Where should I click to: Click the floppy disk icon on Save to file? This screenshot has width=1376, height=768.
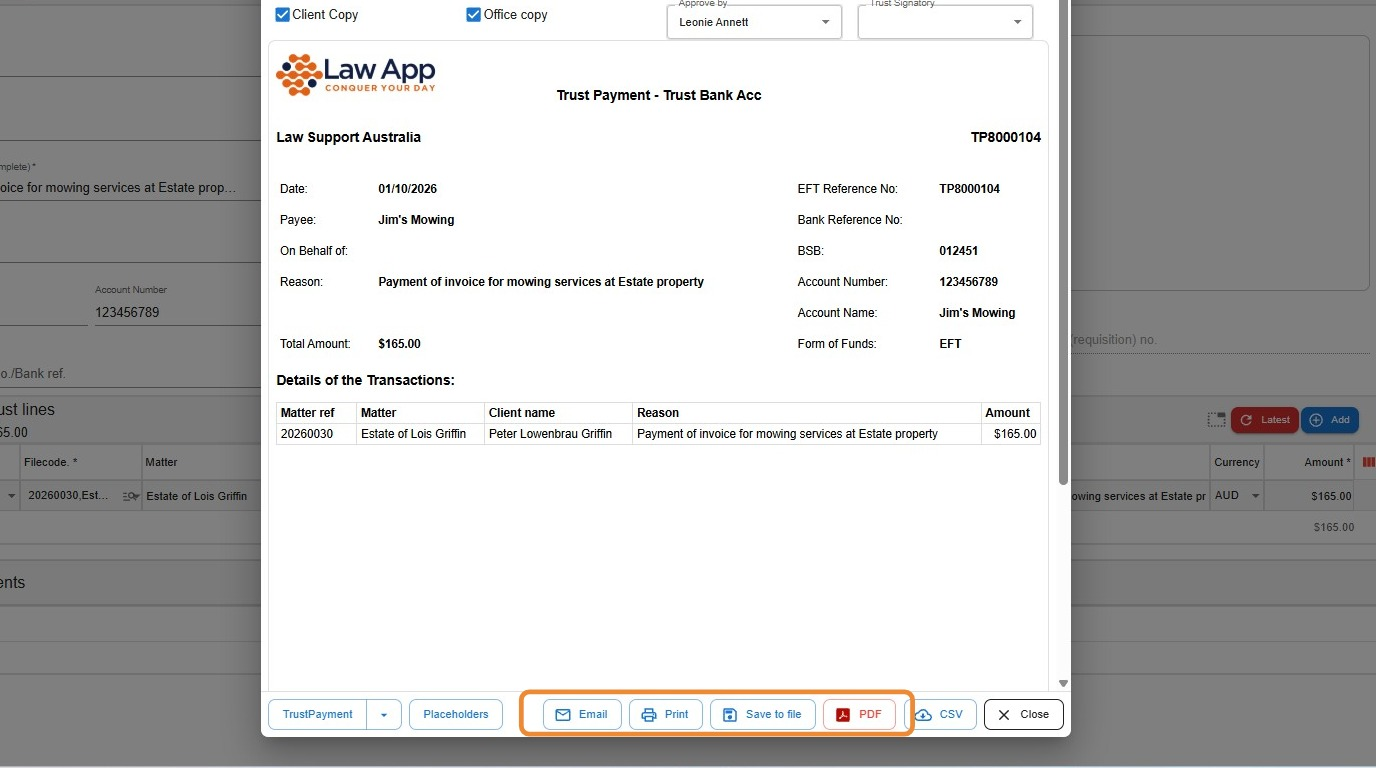pyautogui.click(x=730, y=715)
